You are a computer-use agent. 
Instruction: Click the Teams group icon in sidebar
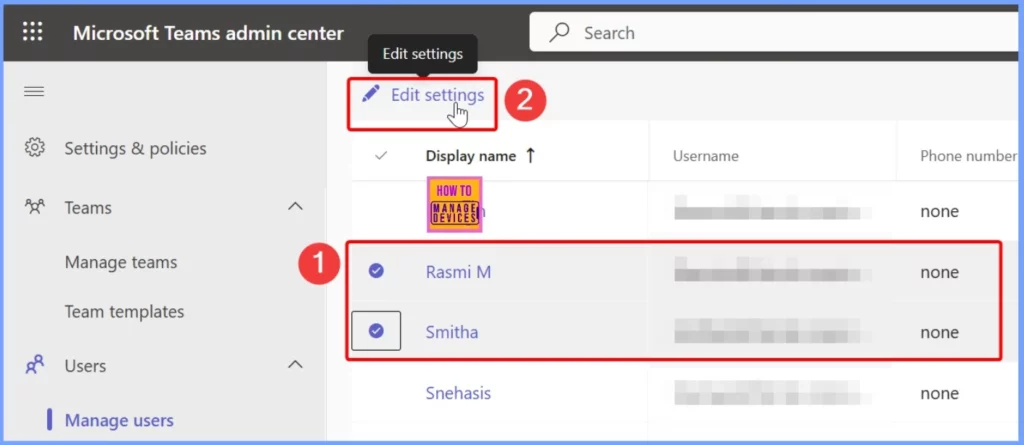[34, 207]
